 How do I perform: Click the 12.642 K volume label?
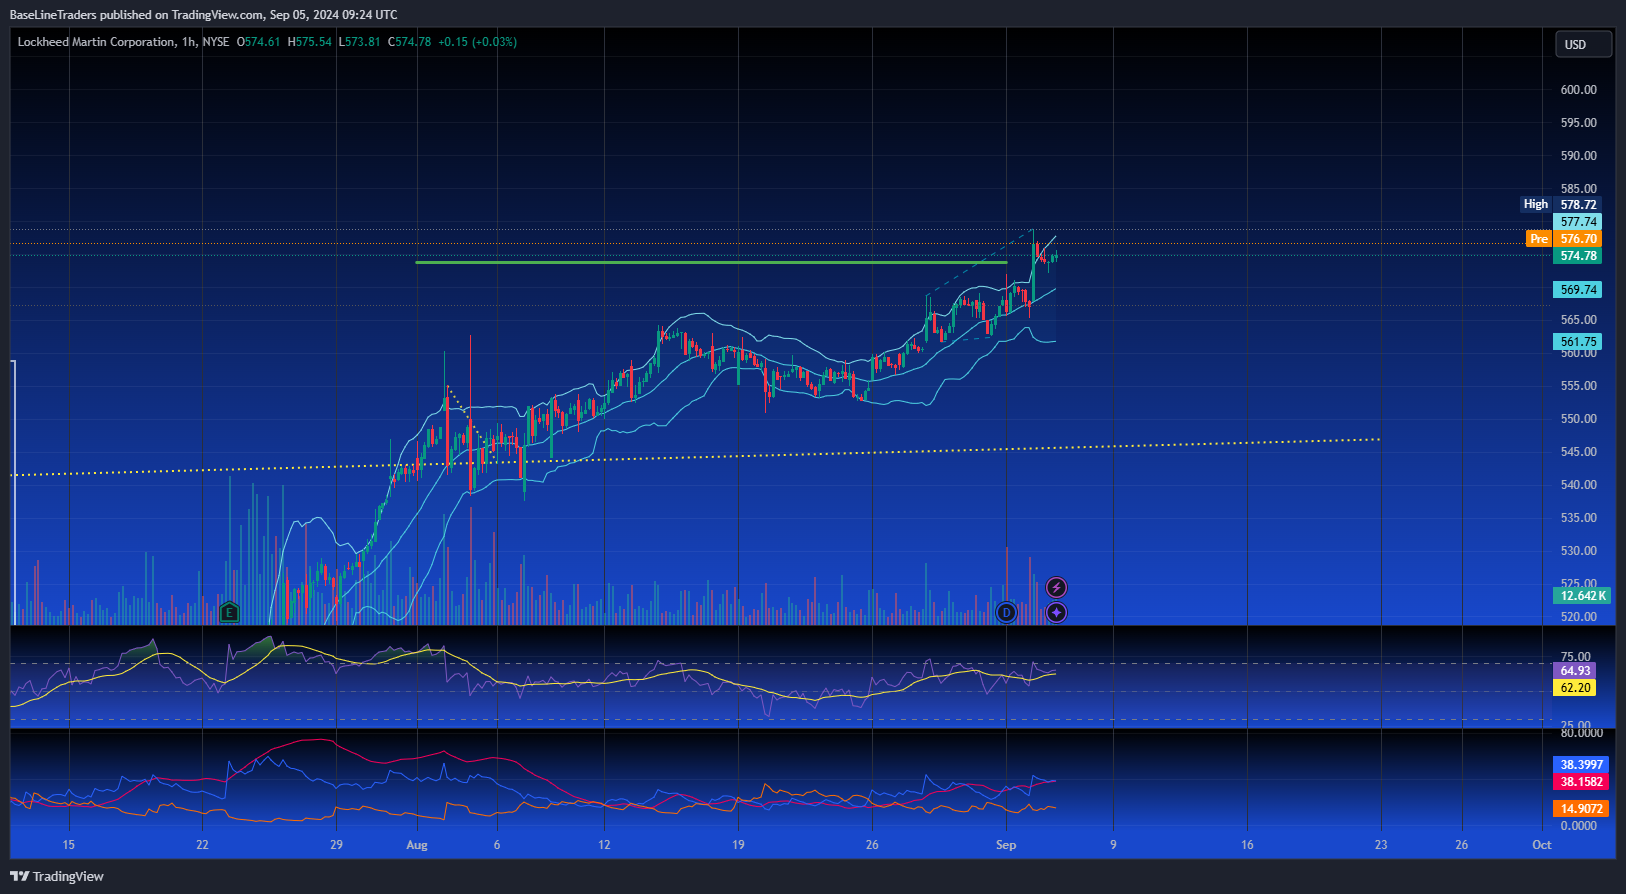[1582, 596]
